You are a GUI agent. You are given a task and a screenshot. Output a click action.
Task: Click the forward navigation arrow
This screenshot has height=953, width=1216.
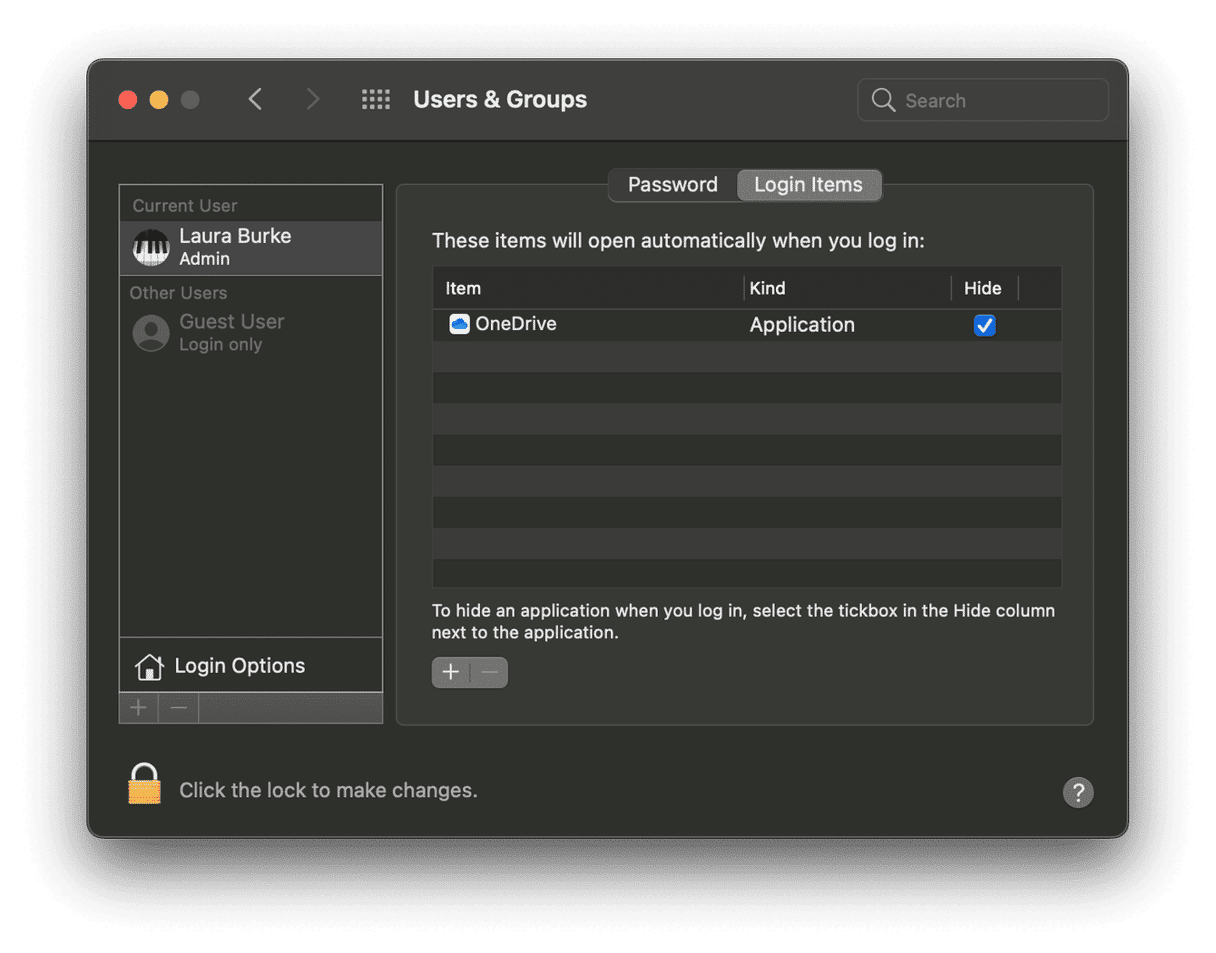[313, 99]
